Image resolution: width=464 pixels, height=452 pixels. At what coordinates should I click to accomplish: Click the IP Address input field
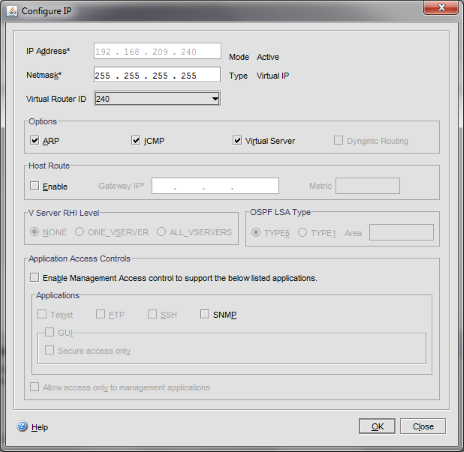coord(157,51)
